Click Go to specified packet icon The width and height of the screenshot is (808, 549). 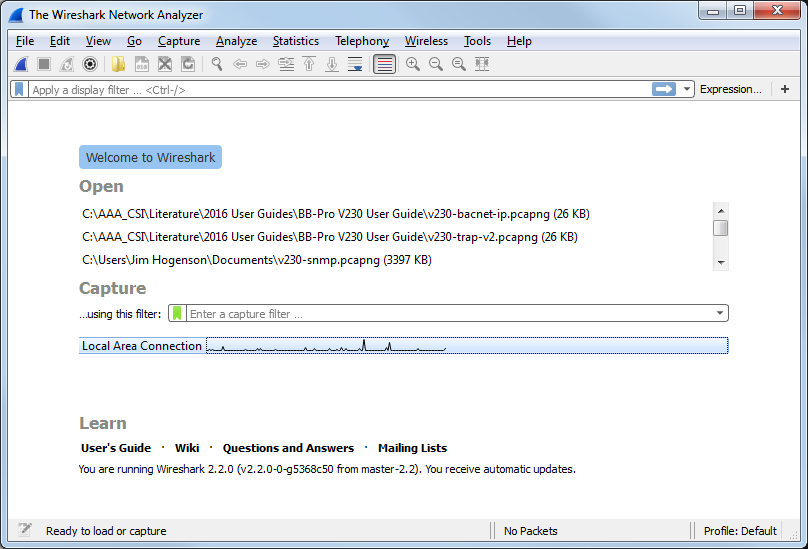coord(286,64)
